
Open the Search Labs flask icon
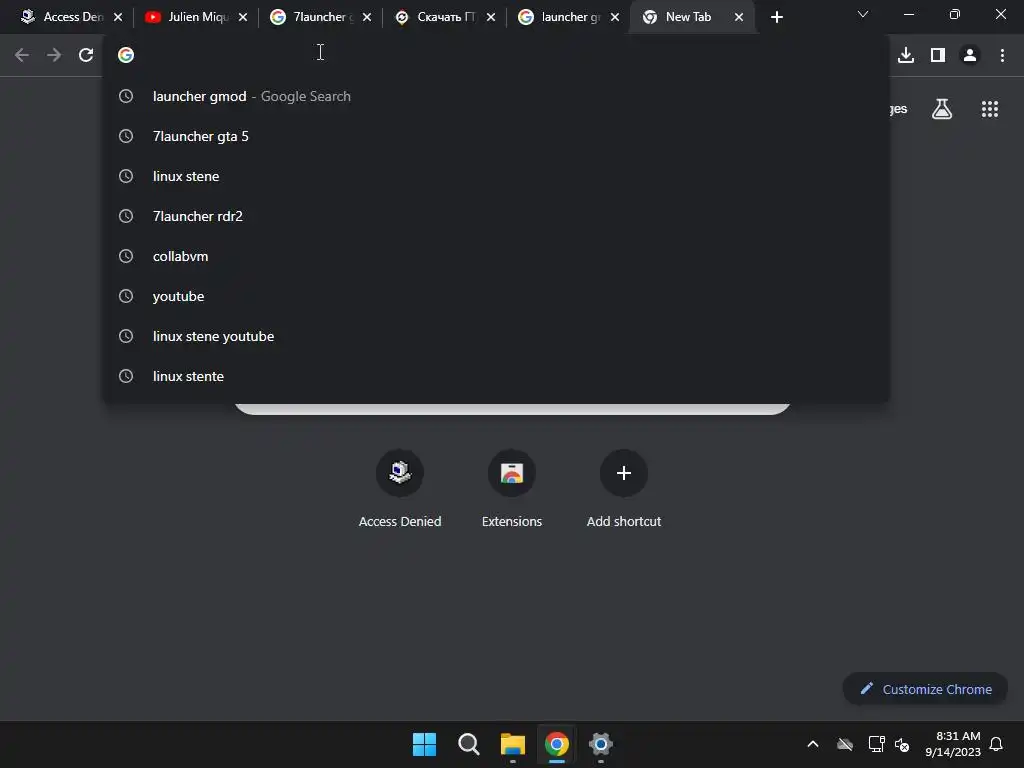942,109
